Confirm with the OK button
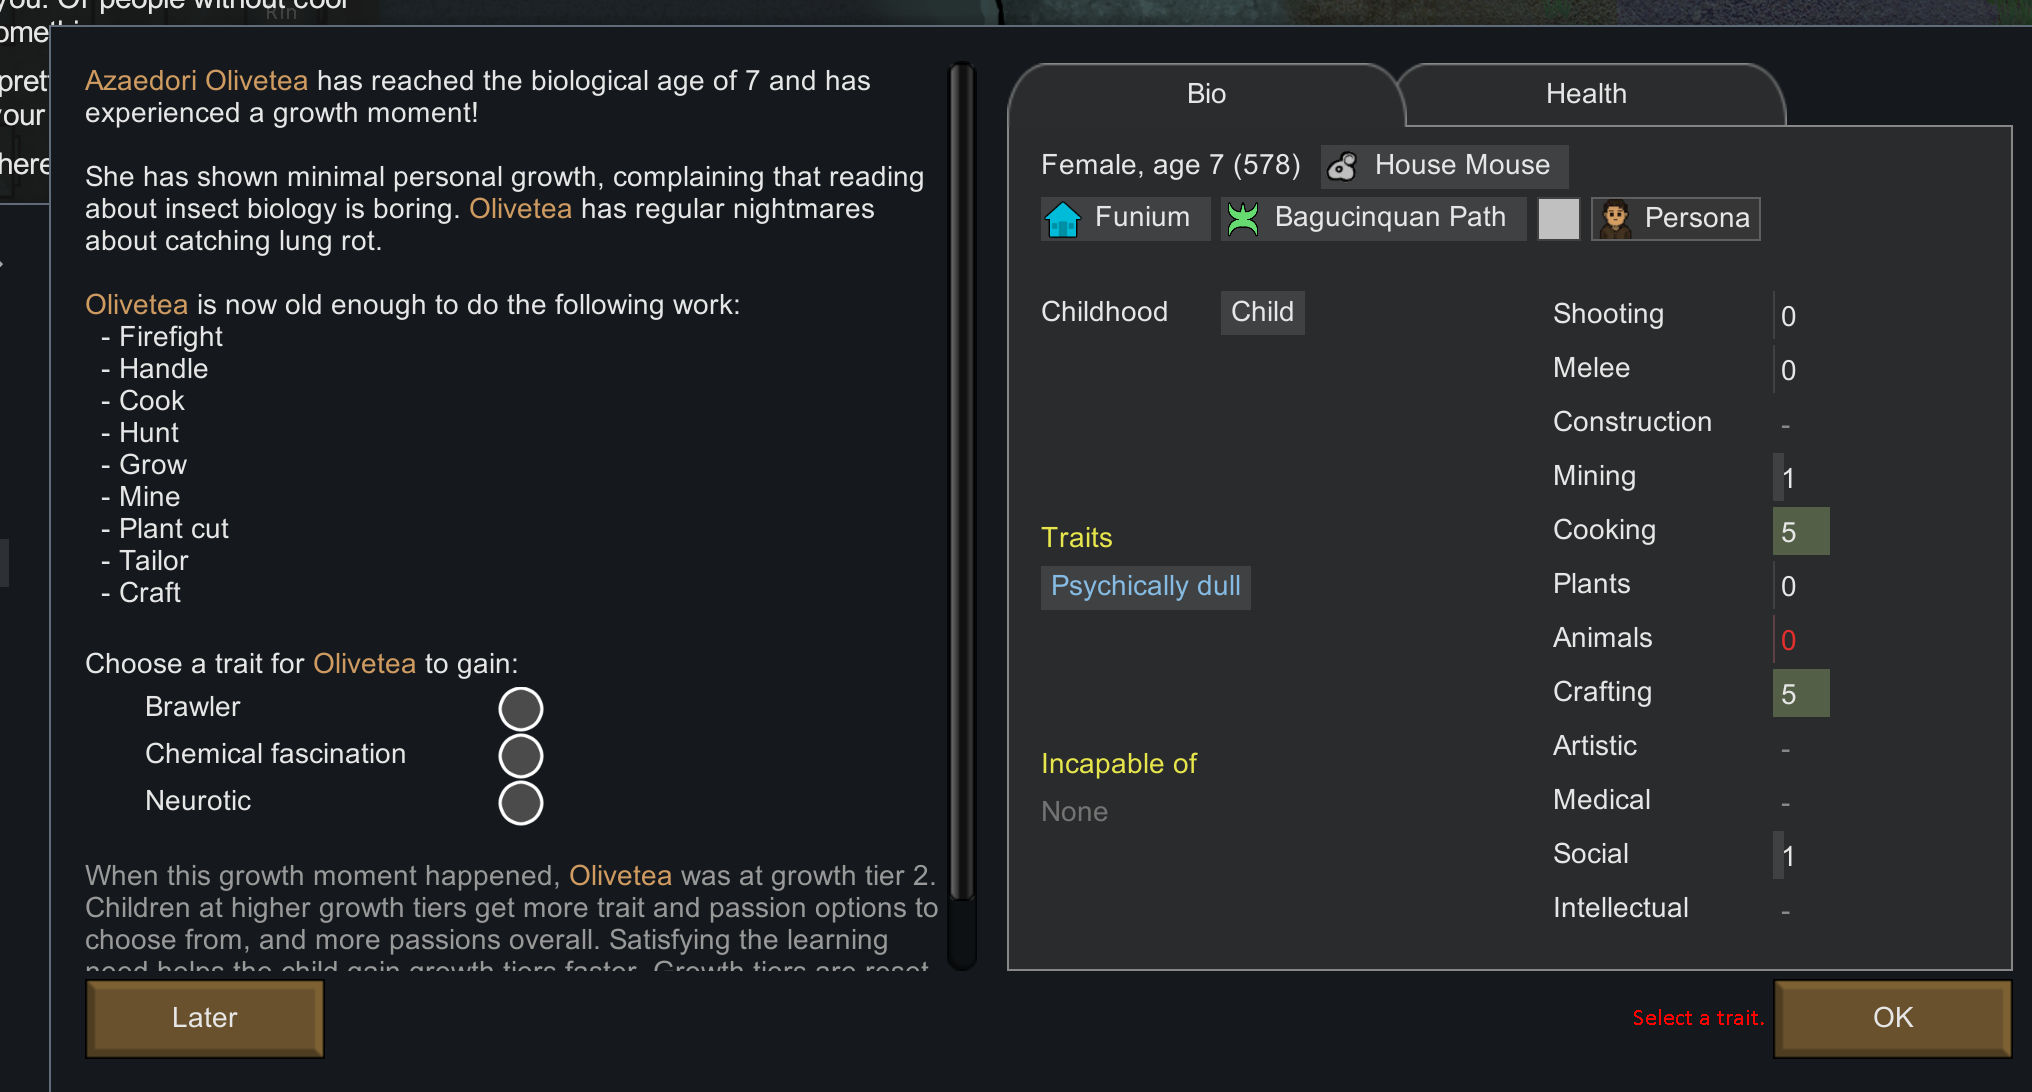 tap(1891, 1018)
